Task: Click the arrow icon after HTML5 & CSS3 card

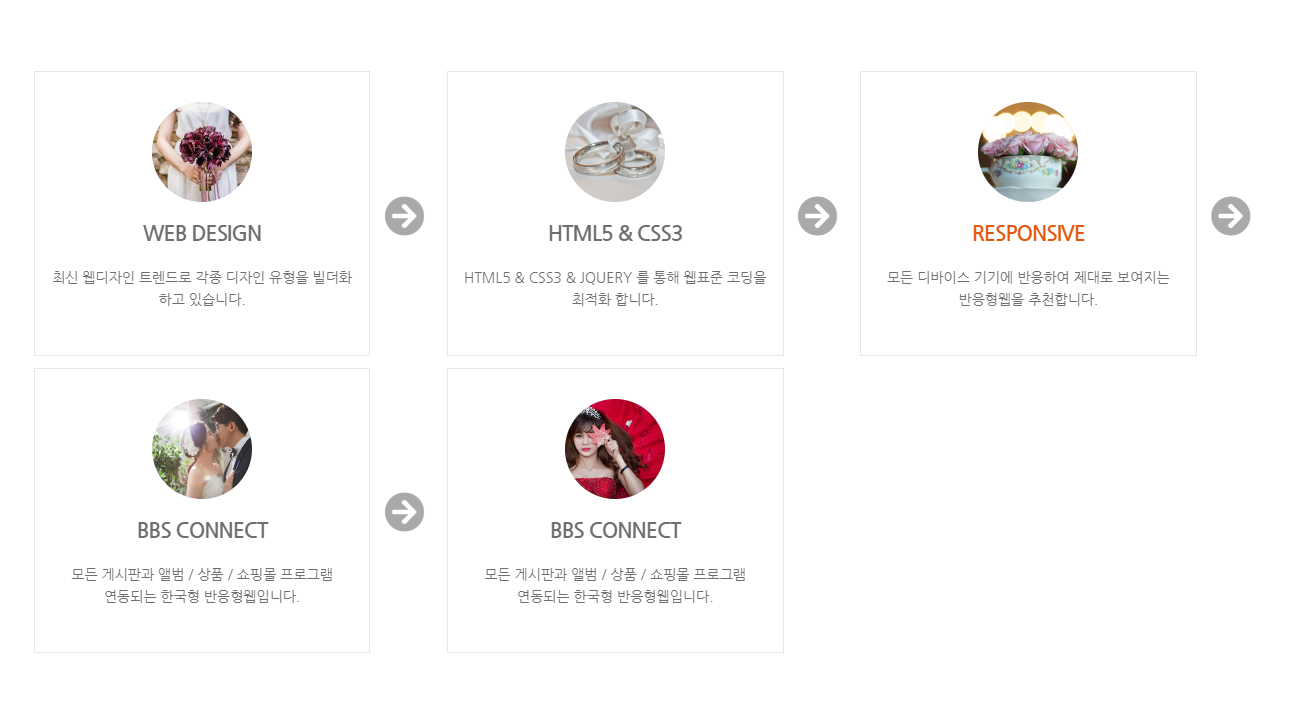Action: pos(817,216)
